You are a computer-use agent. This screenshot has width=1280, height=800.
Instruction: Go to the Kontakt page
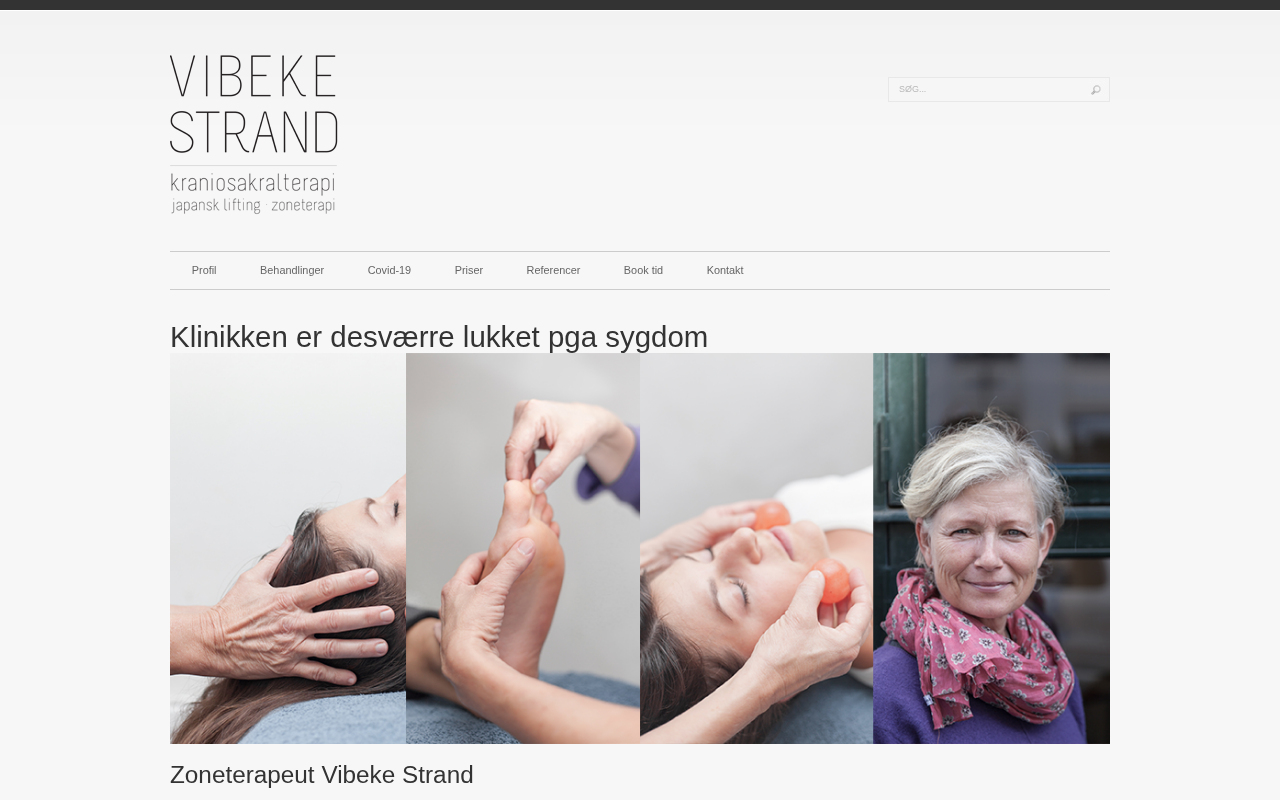(x=725, y=270)
